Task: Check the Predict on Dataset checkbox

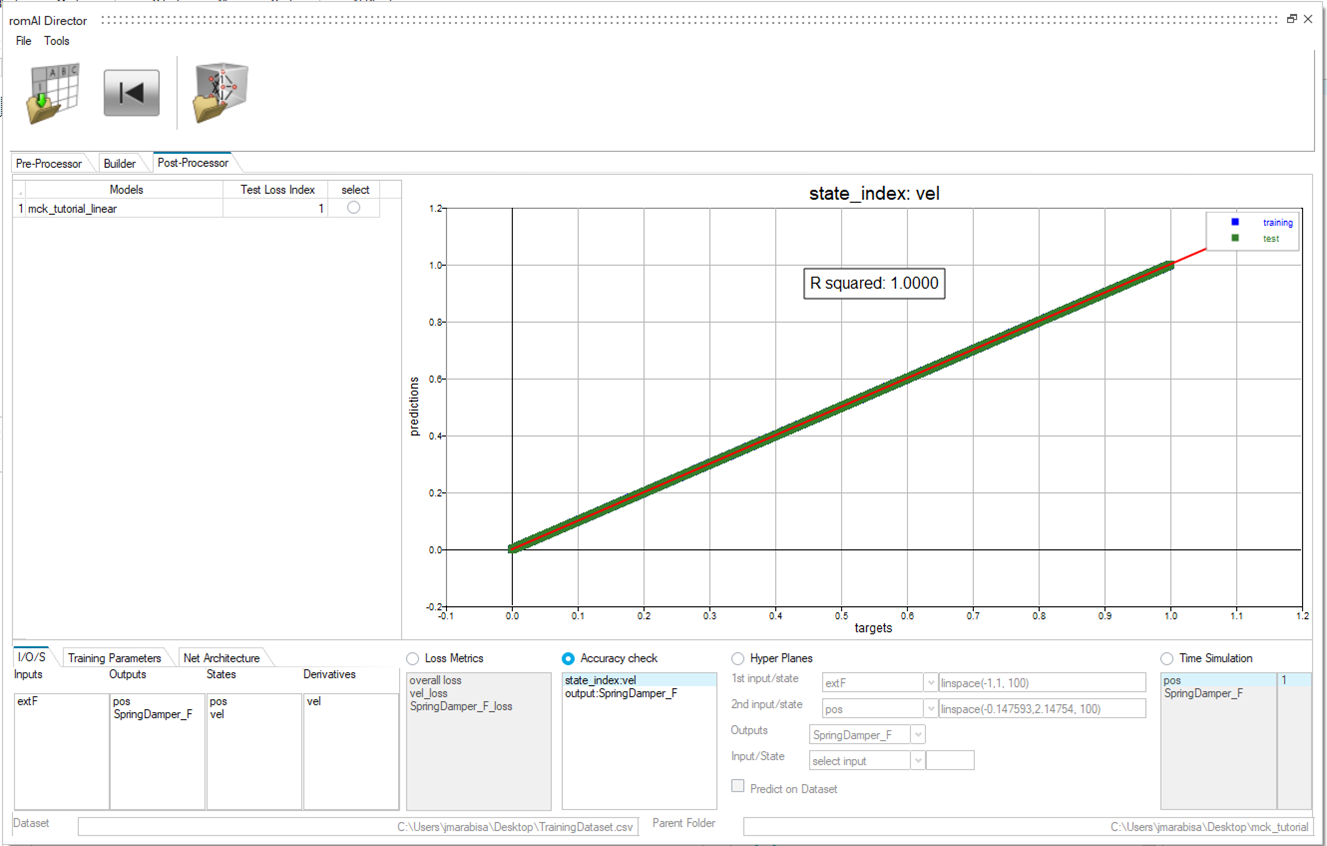Action: [738, 787]
